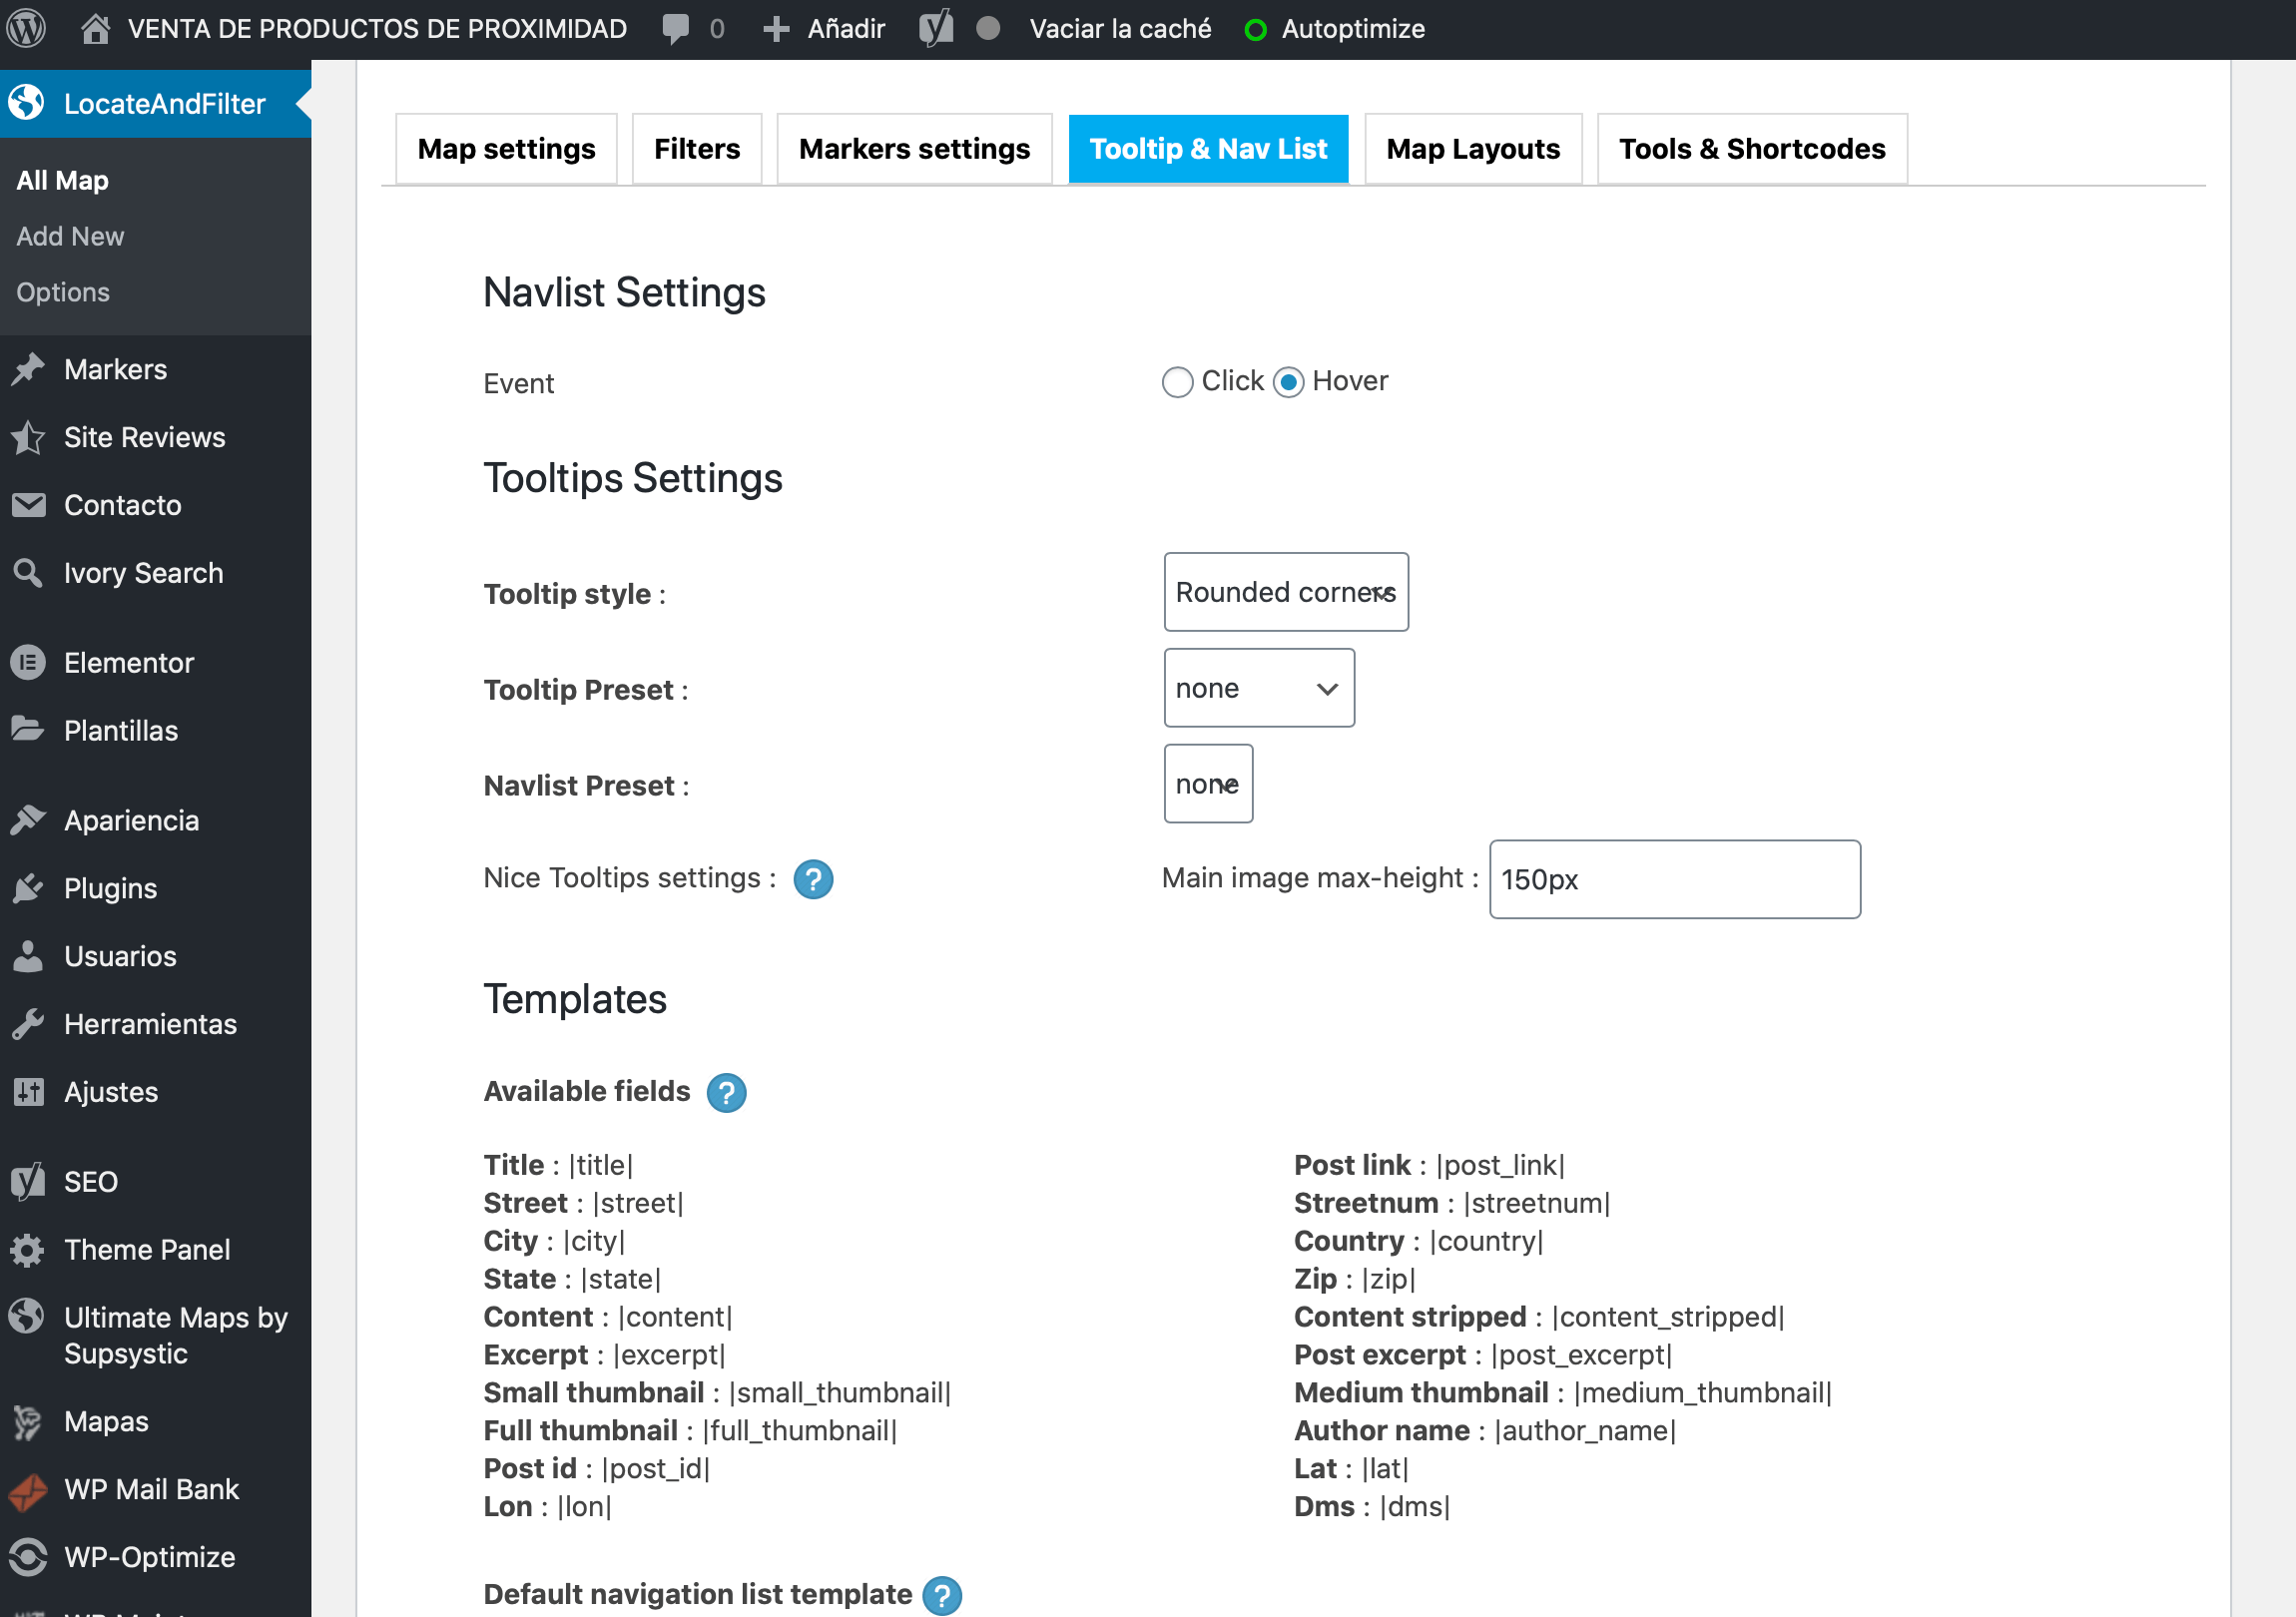The width and height of the screenshot is (2296, 1617).
Task: Click the plus icon next to Añadir
Action: [x=776, y=29]
